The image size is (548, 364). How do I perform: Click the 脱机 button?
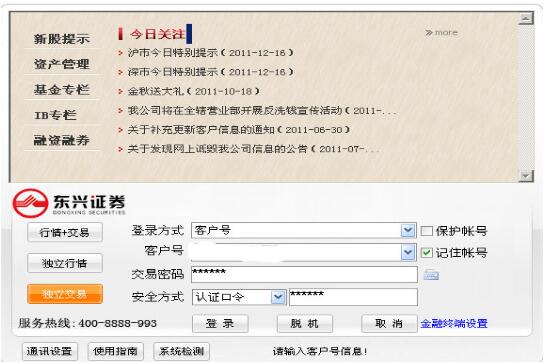tap(305, 324)
